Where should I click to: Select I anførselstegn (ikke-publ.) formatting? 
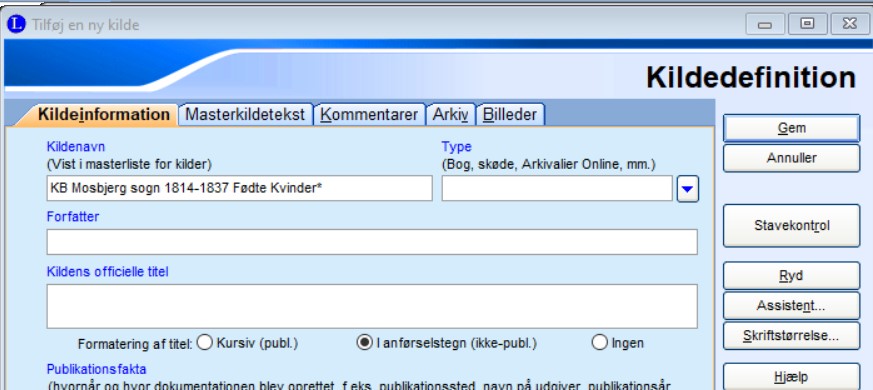(364, 343)
